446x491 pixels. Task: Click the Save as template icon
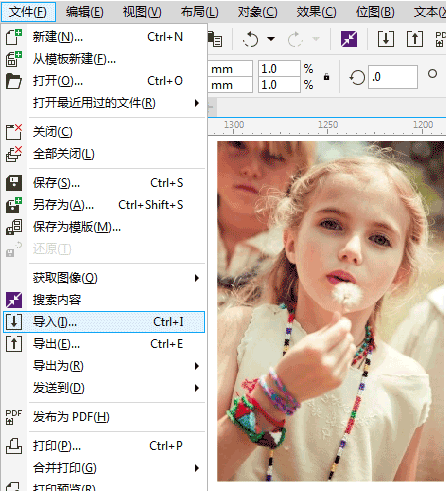(x=14, y=227)
